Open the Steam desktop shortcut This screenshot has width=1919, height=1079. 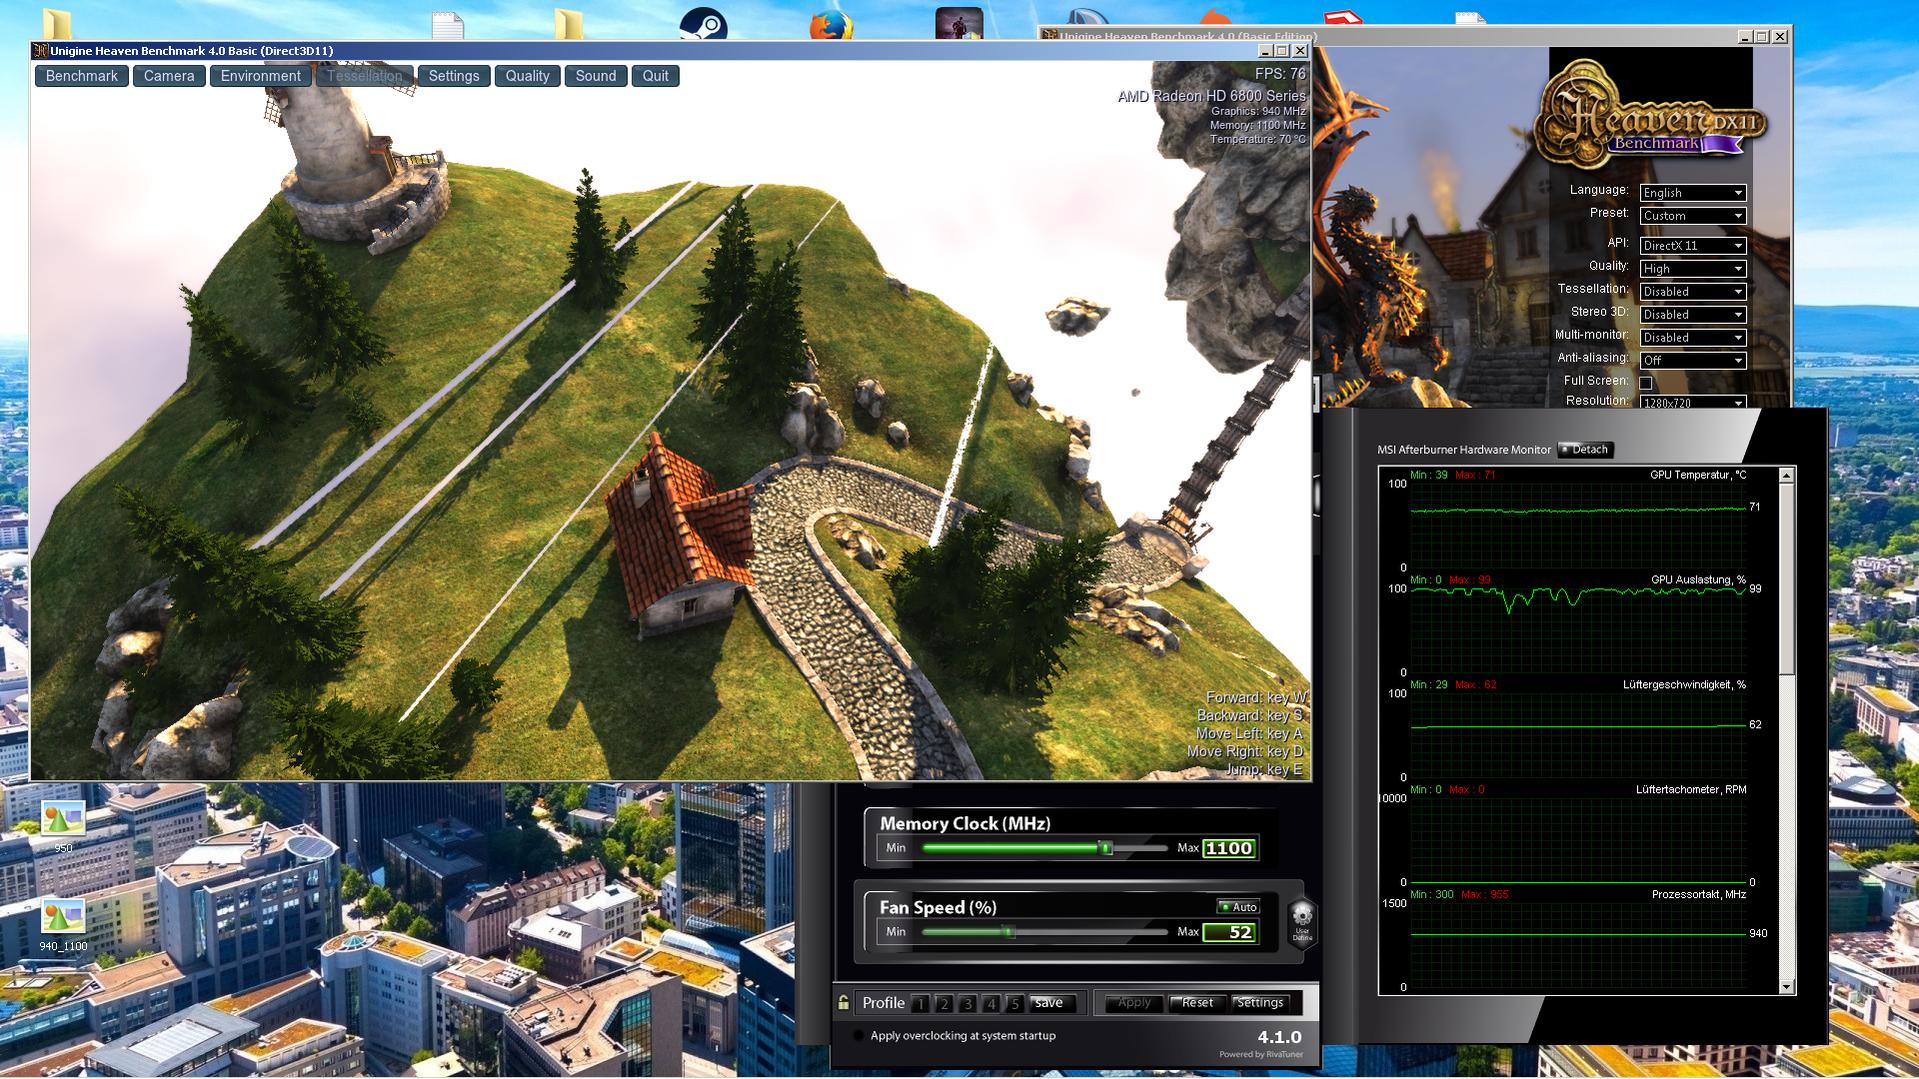point(703,23)
